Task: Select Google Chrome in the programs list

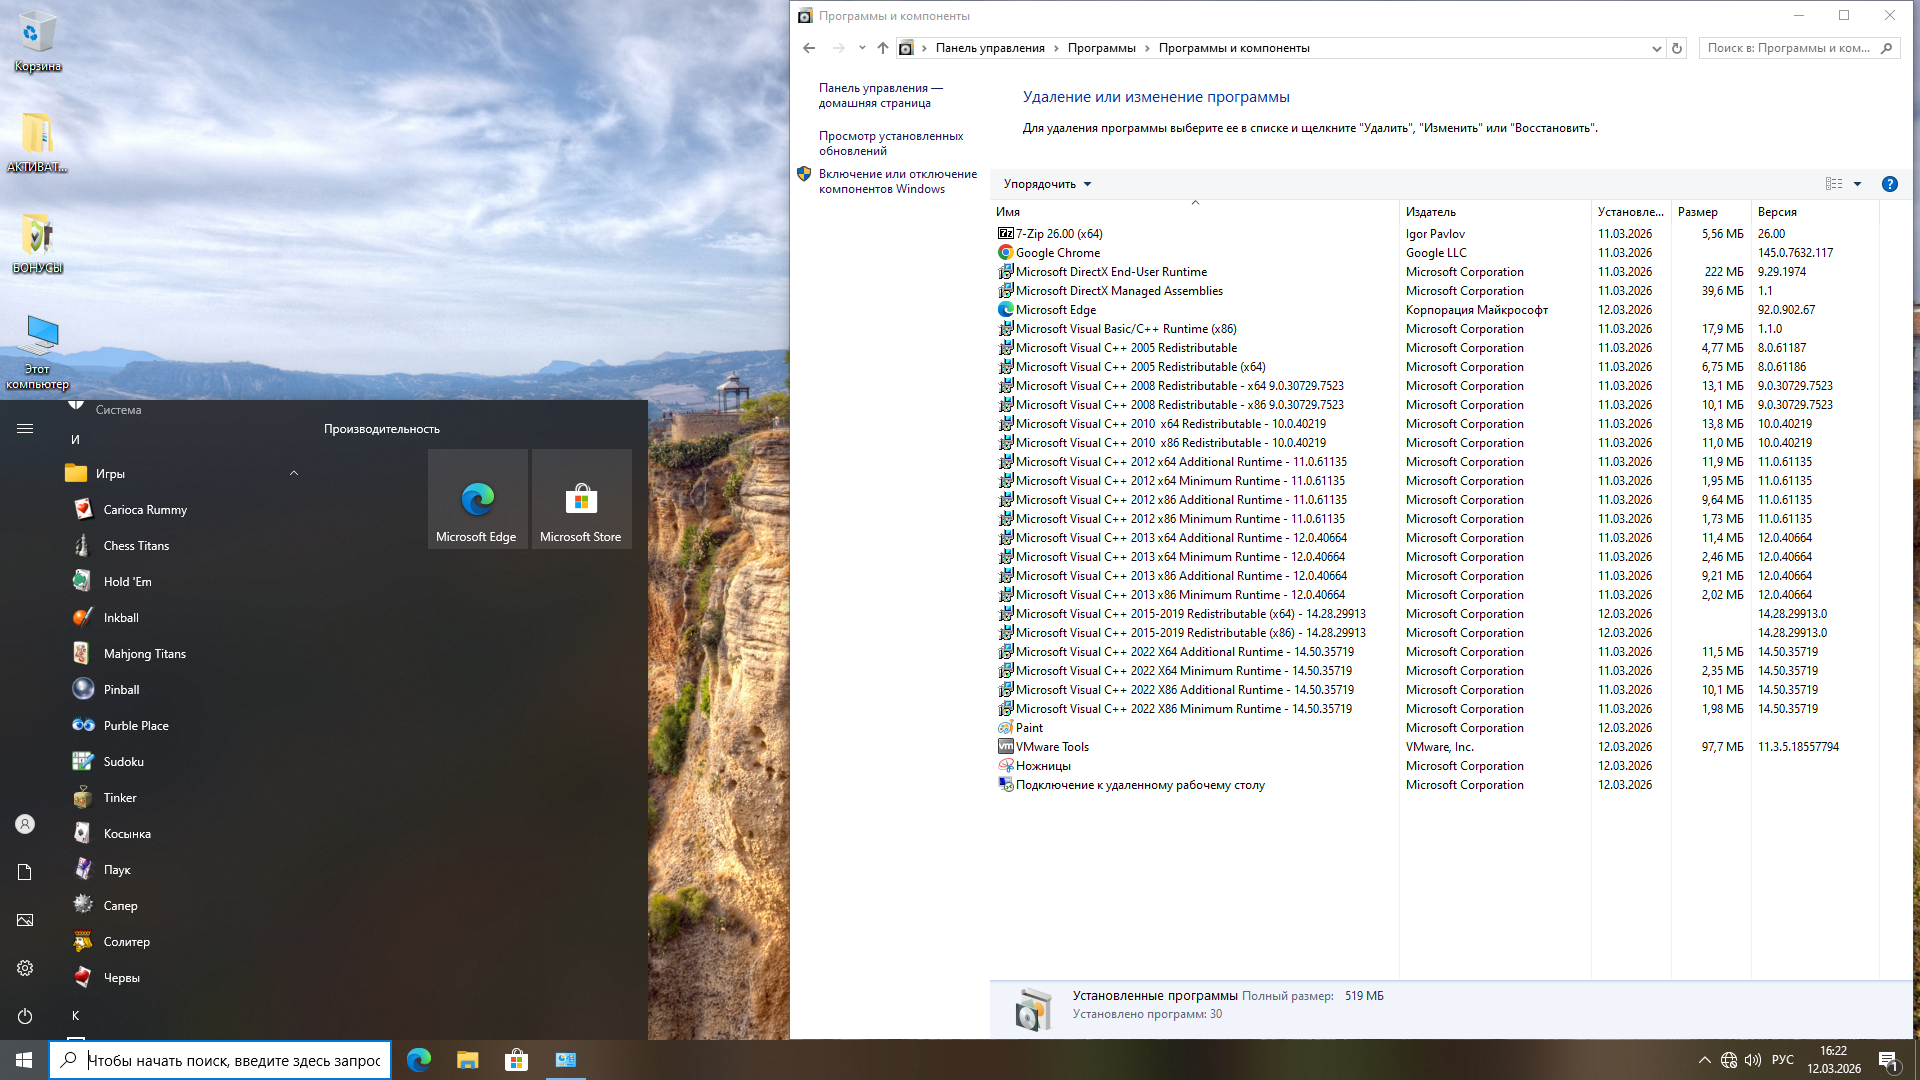Action: pos(1057,253)
